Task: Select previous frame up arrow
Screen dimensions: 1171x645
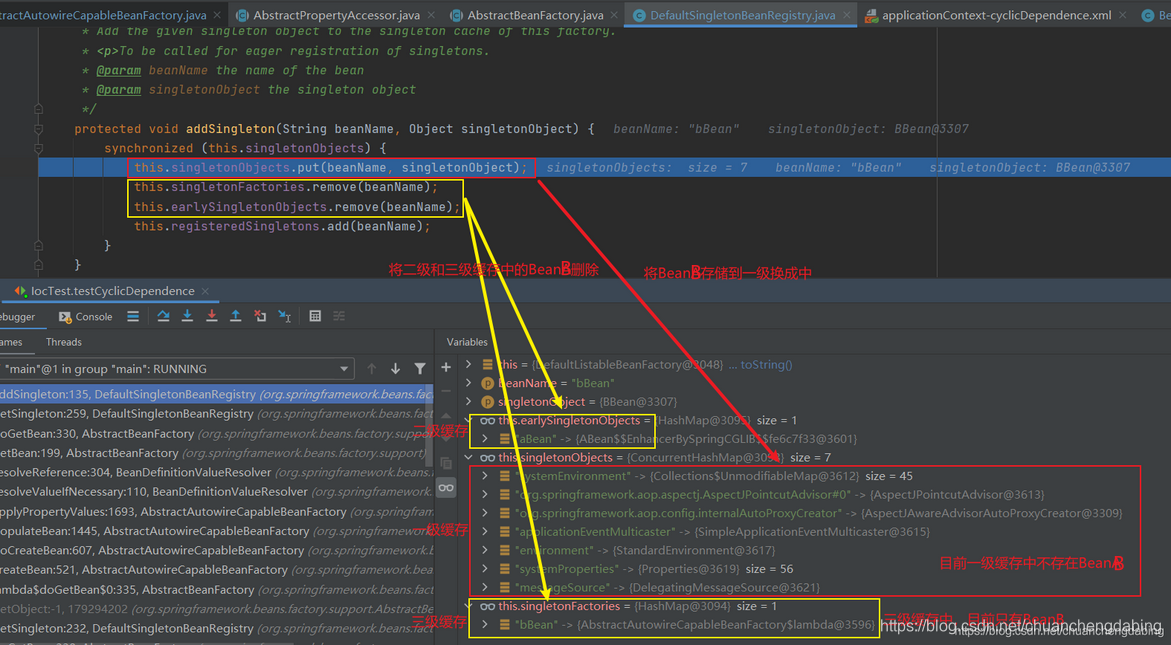Action: [371, 369]
